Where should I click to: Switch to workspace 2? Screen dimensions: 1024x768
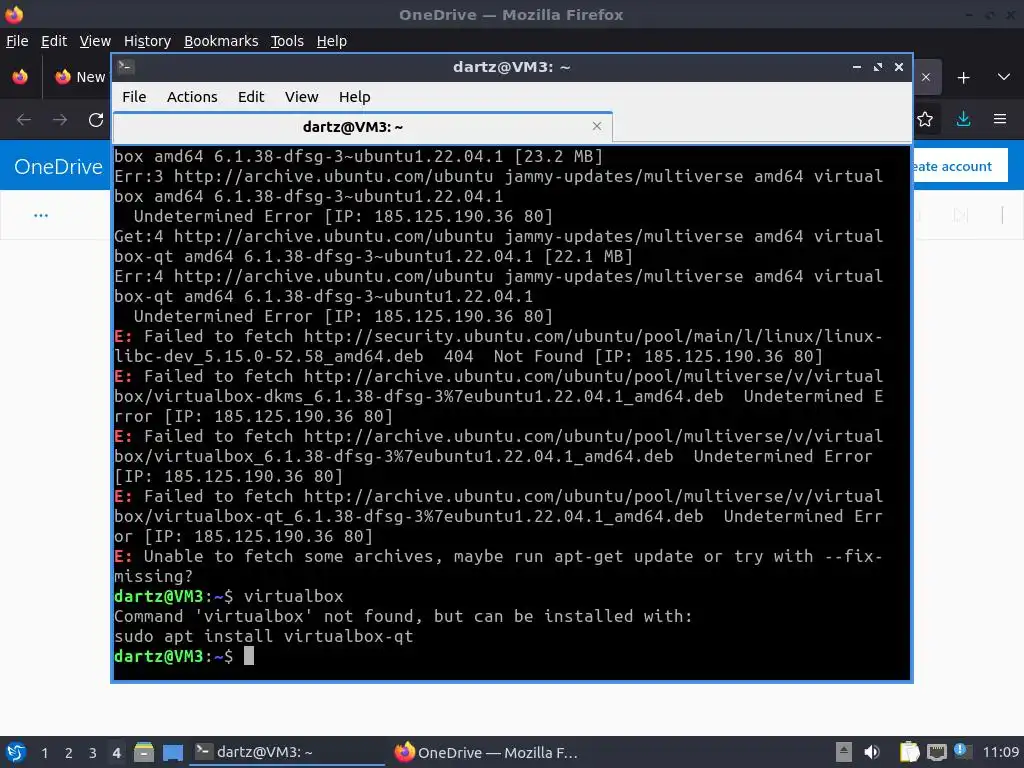coord(69,753)
